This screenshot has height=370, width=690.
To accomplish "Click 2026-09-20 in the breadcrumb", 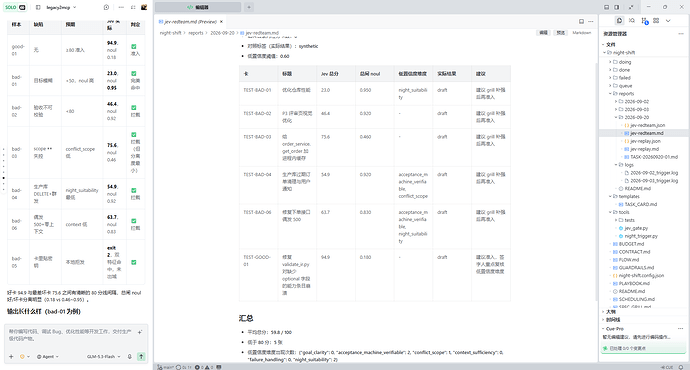I will click(222, 33).
